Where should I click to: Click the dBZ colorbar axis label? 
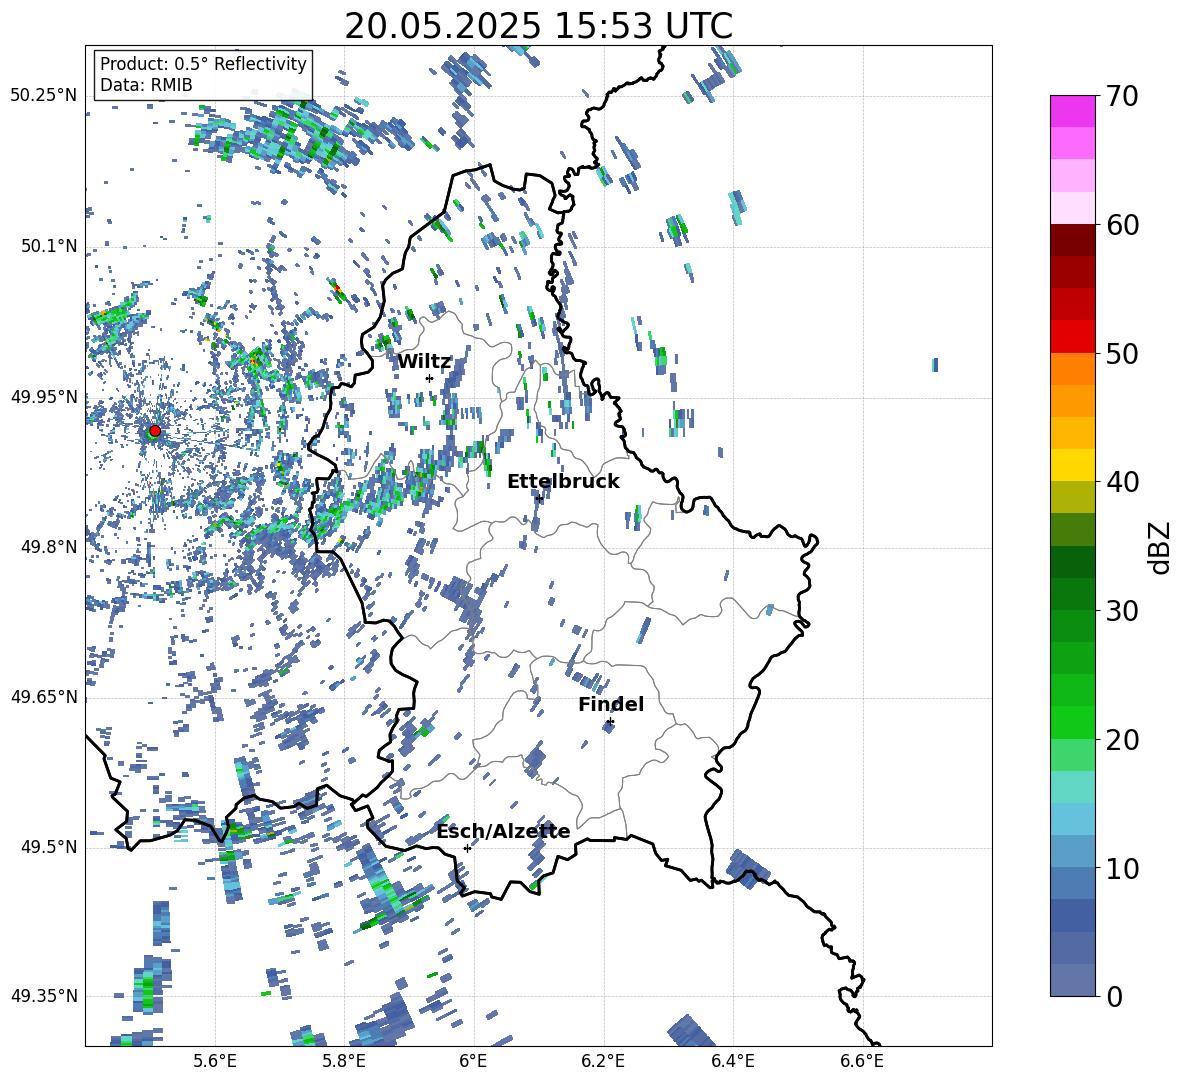(x=1161, y=547)
